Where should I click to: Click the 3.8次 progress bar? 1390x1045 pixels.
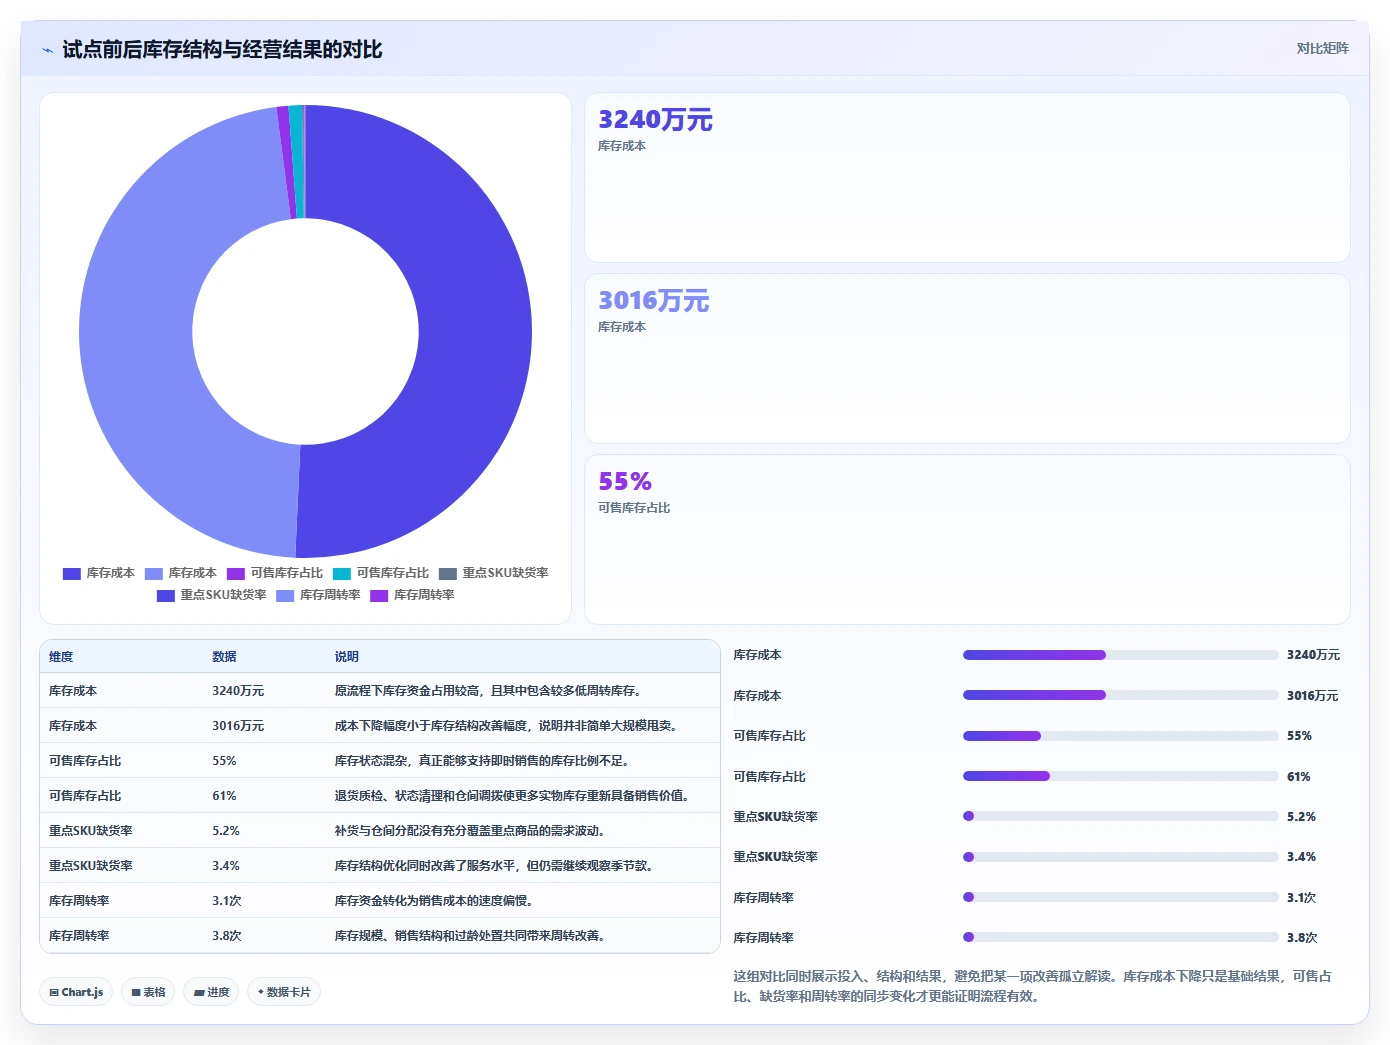pyautogui.click(x=1120, y=937)
